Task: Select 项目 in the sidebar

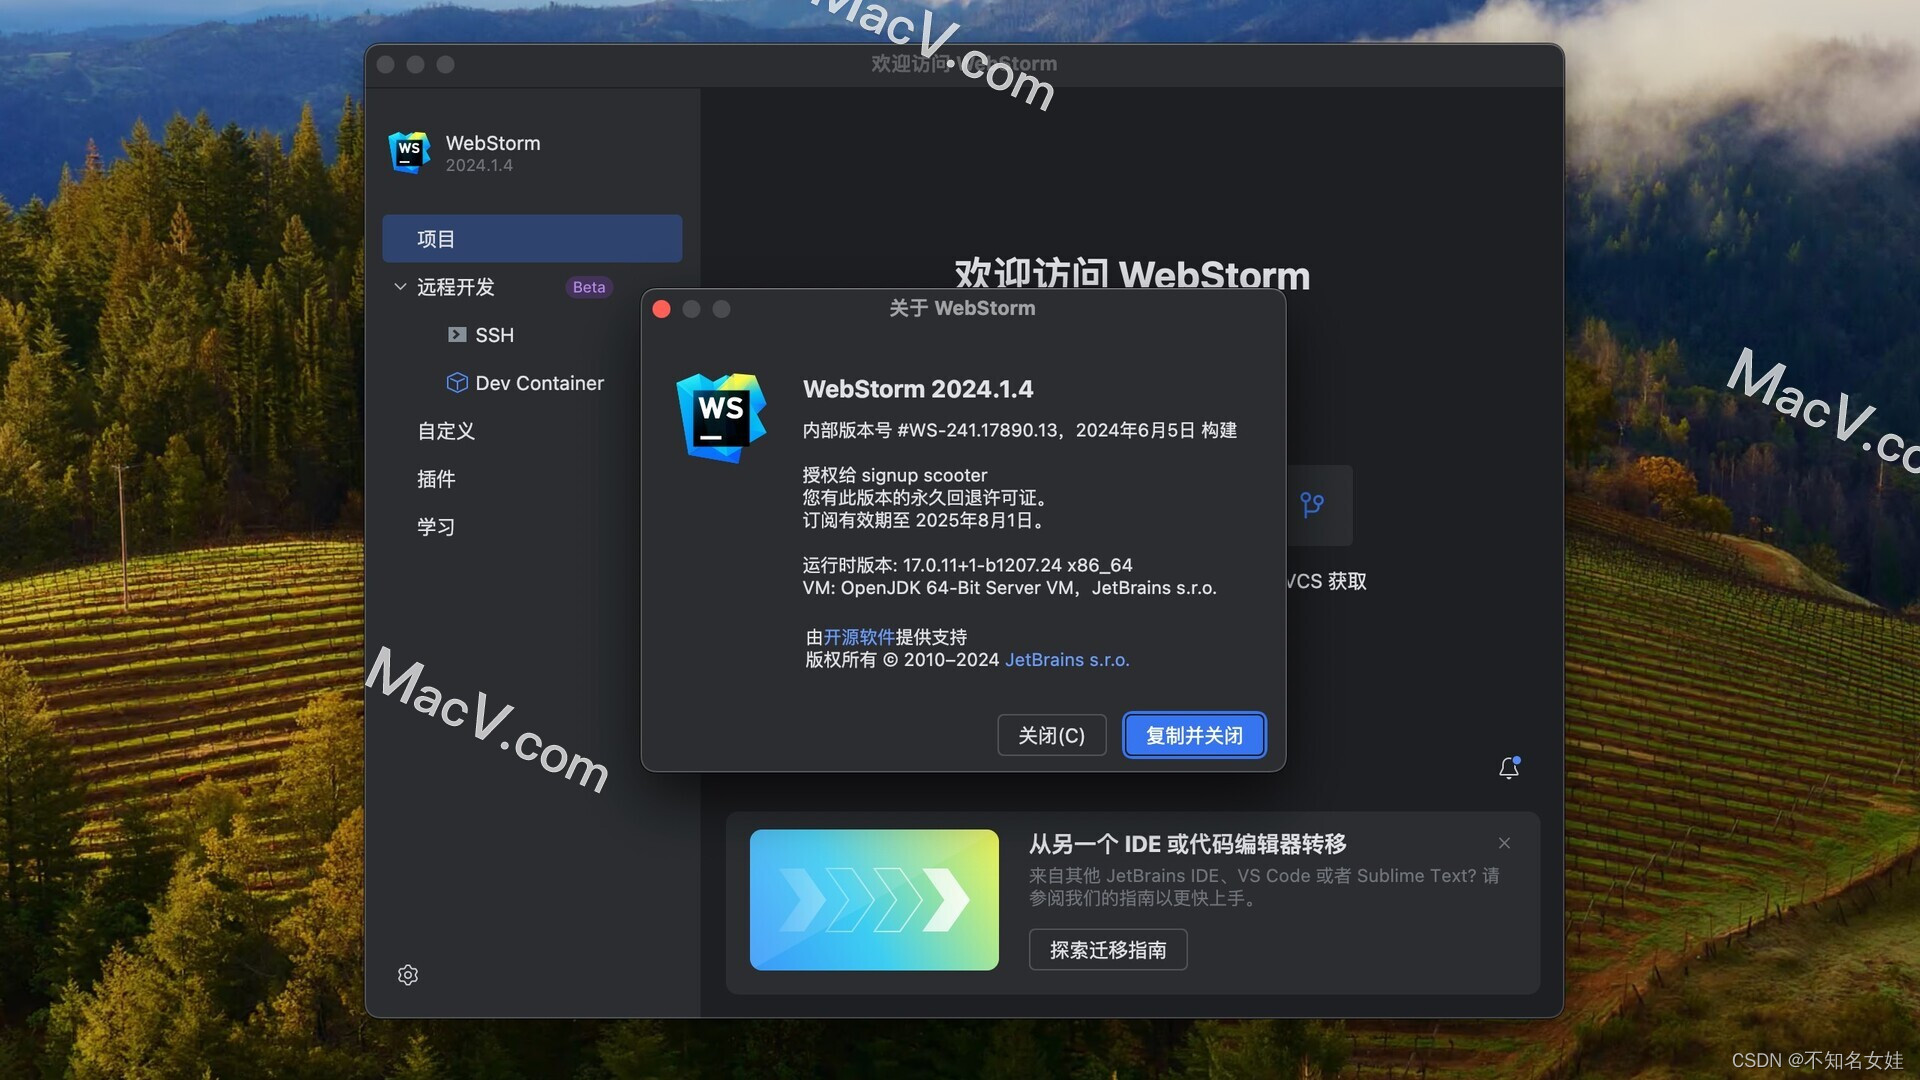Action: tap(532, 238)
